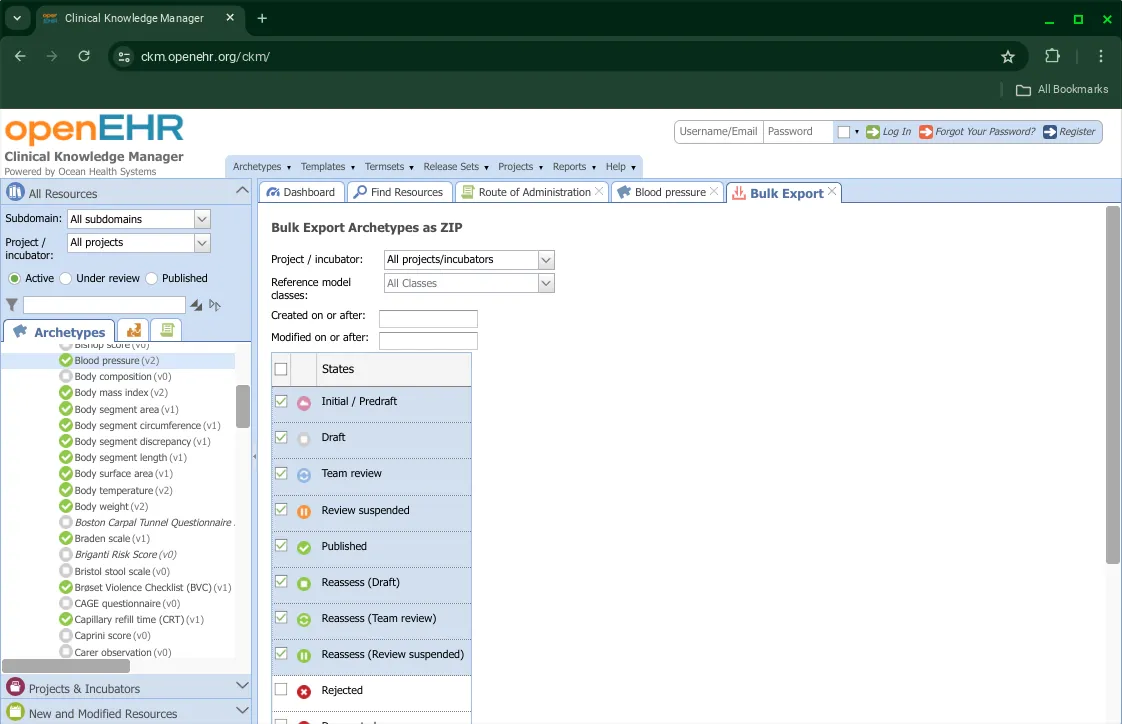Viewport: 1122px width, 724px height.
Task: Expand the Project / incubator export dropdown
Action: click(546, 260)
